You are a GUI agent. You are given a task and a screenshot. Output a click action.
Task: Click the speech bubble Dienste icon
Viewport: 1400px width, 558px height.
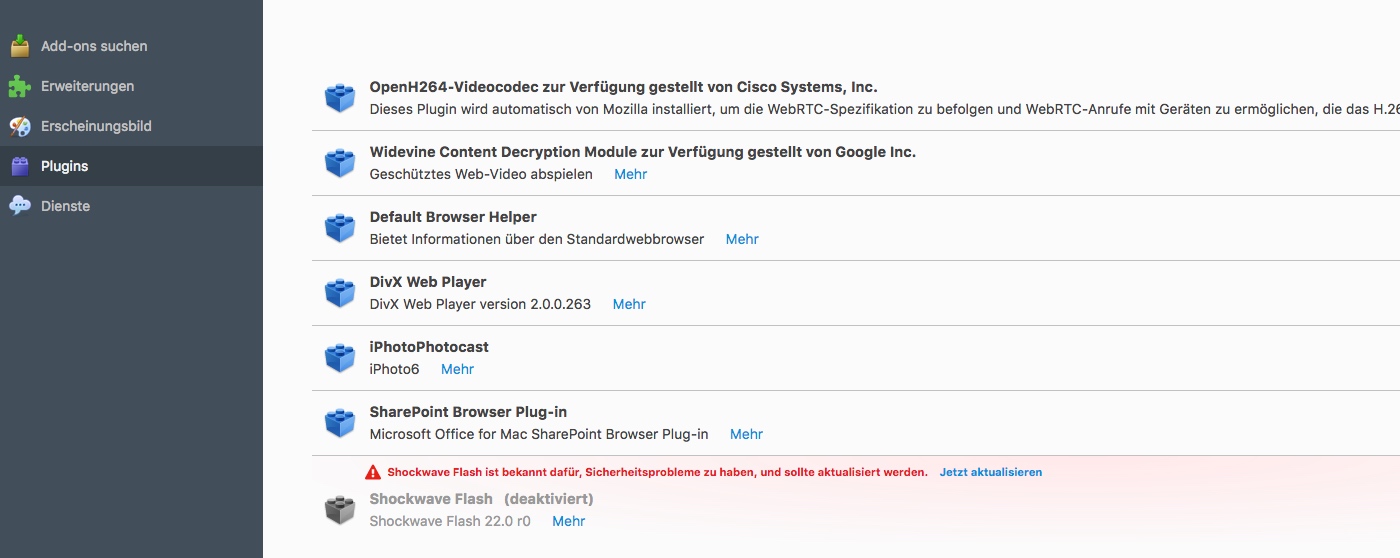coord(20,206)
